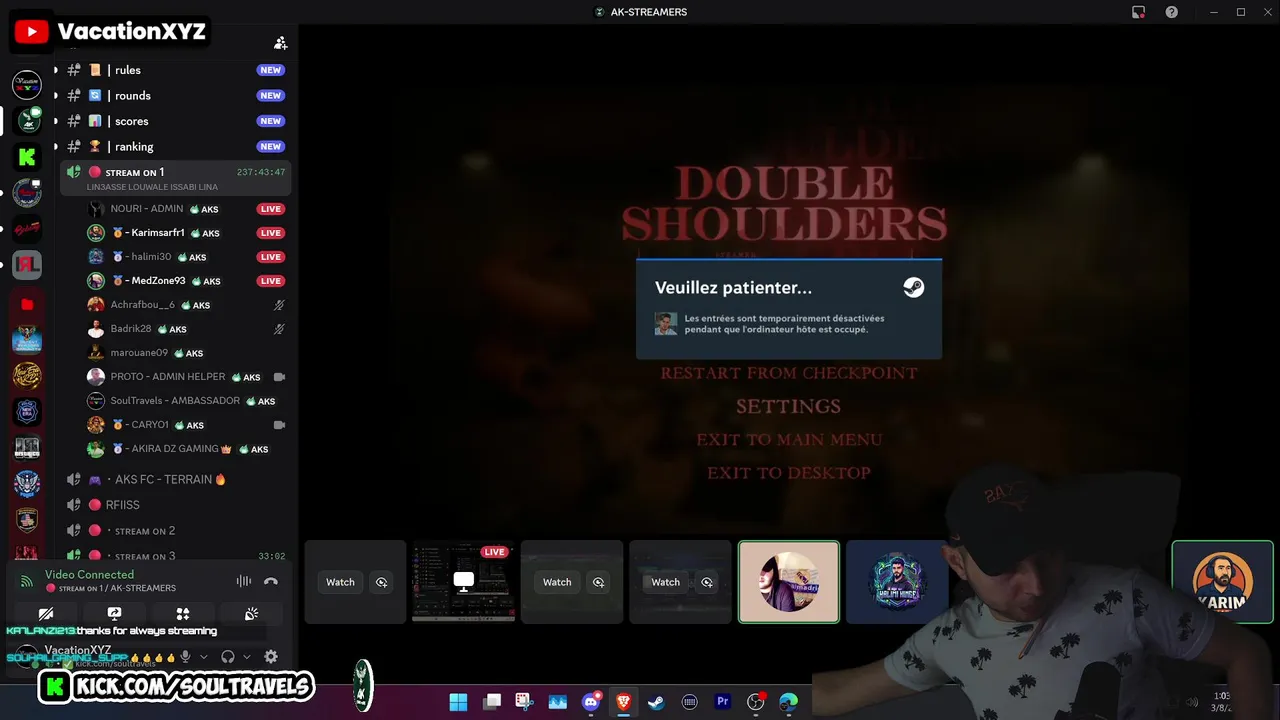Screen dimensions: 1280x720
Task: Expand the rules channel thread arrow
Action: click(x=55, y=70)
